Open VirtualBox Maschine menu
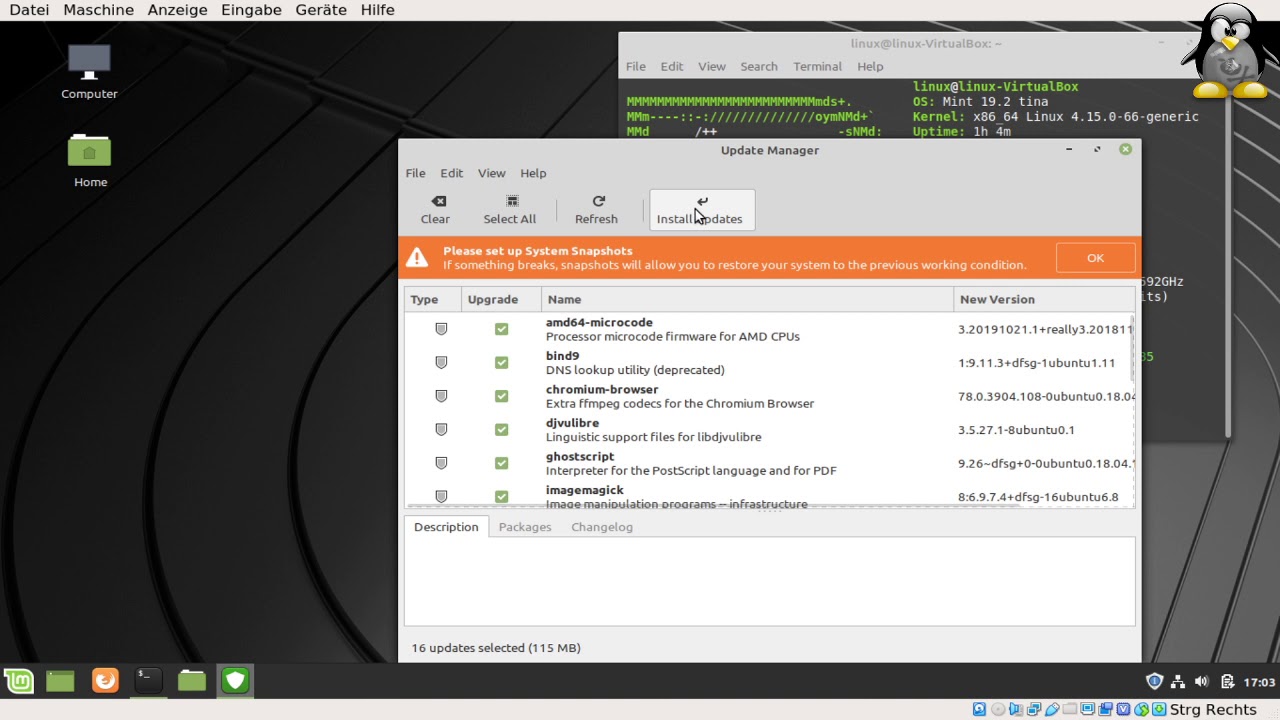Screen dimensions: 1280x720 (x=98, y=10)
